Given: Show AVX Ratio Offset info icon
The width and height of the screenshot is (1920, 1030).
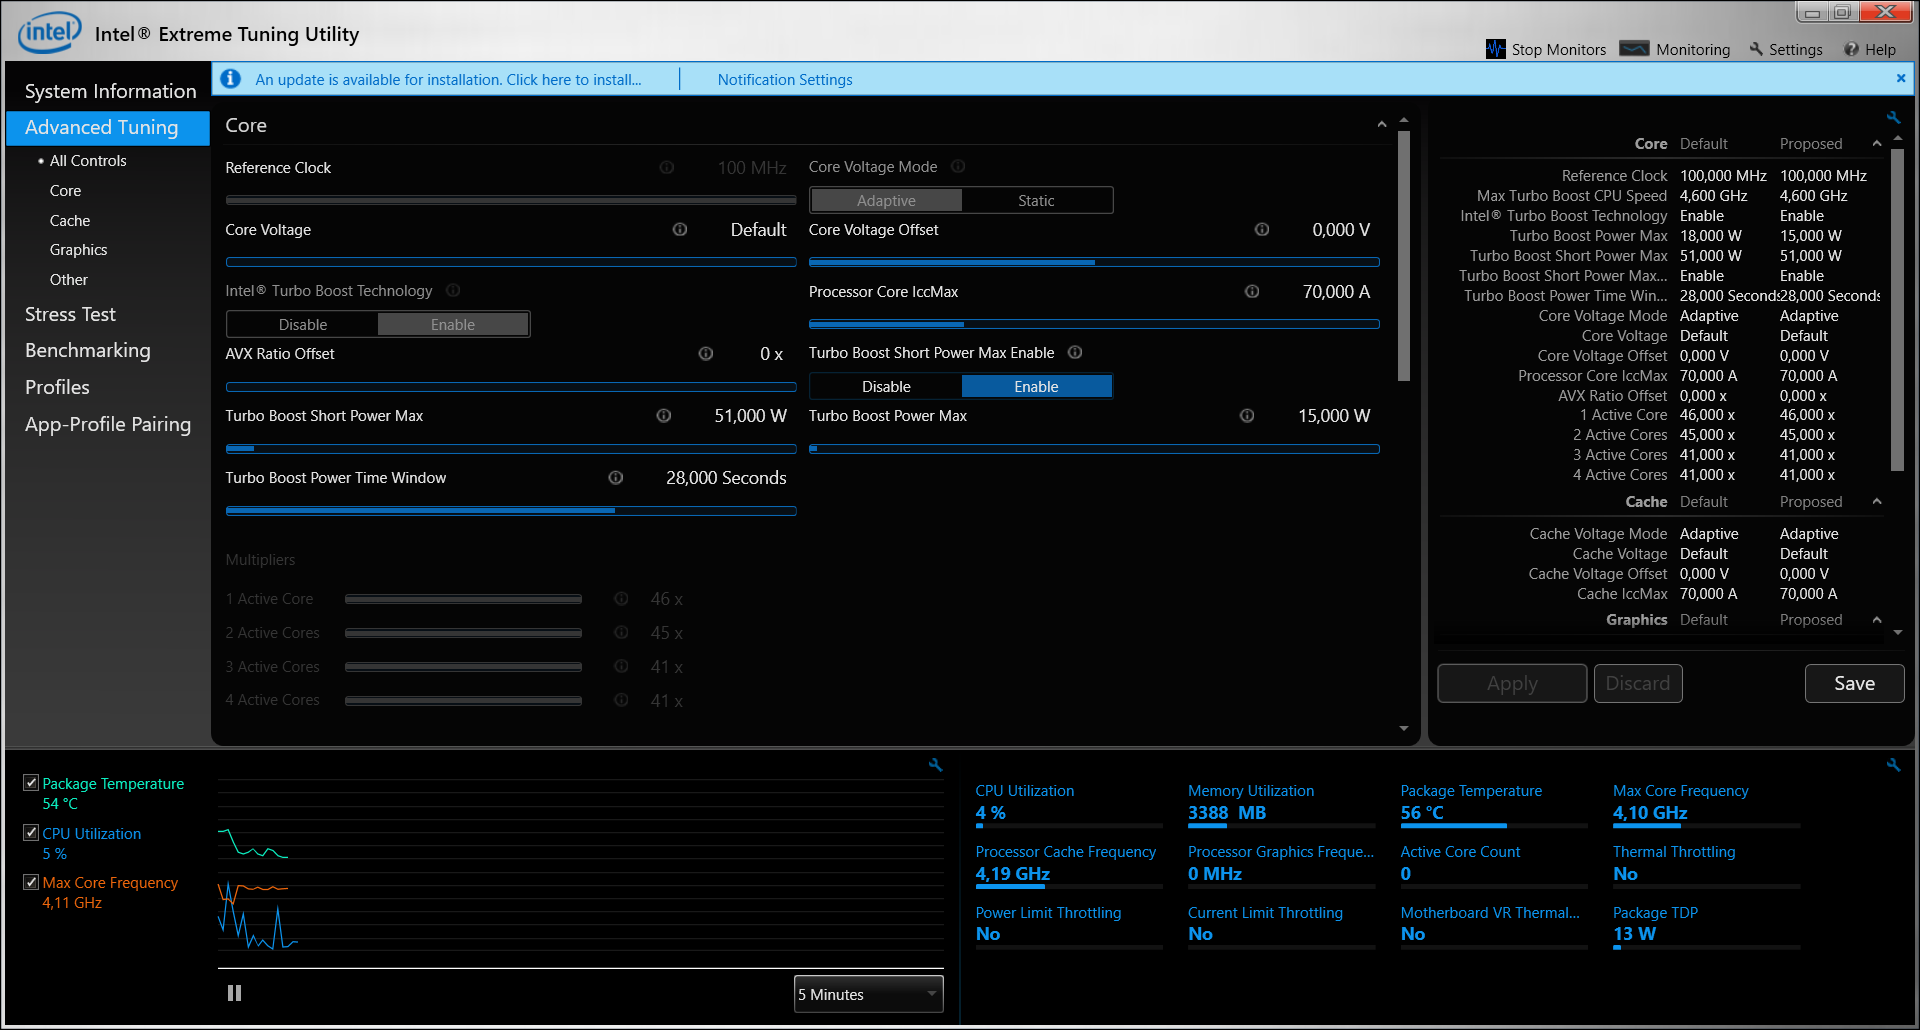Looking at the screenshot, I should [706, 353].
